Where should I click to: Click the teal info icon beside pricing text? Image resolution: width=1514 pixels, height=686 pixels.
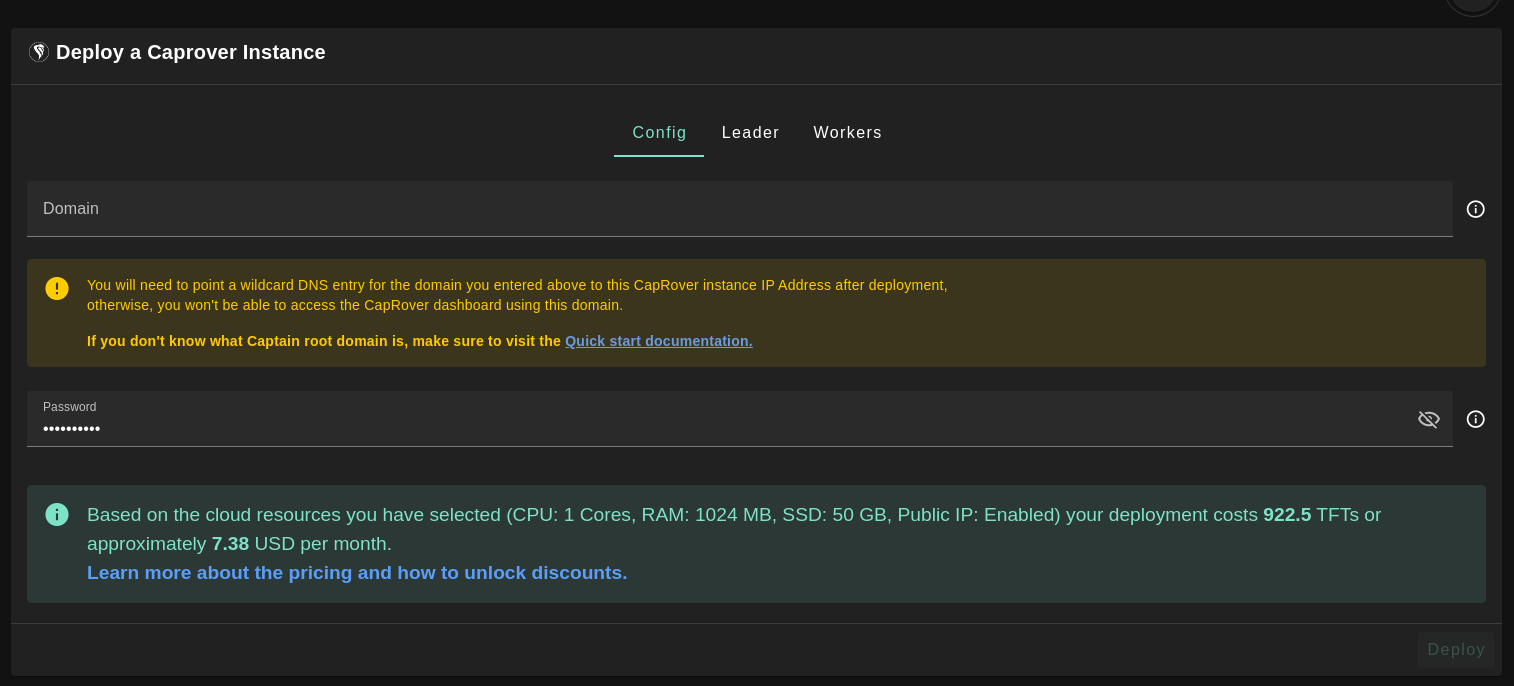[x=57, y=514]
